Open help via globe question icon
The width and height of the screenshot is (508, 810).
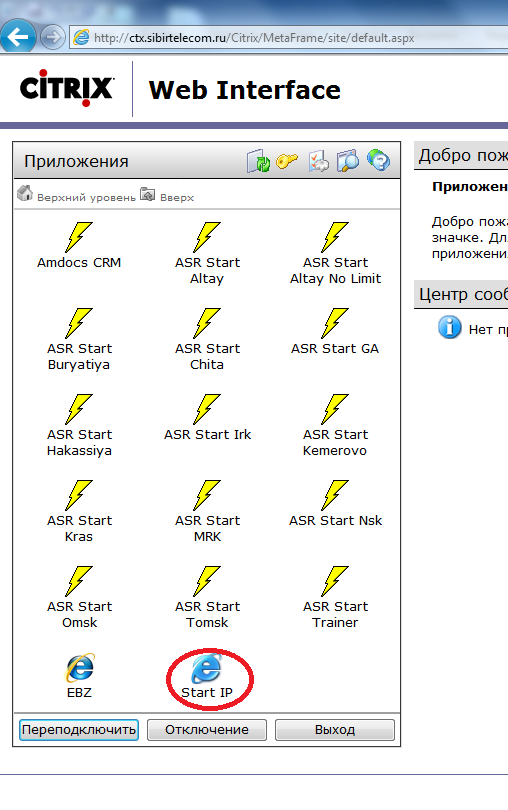click(378, 161)
